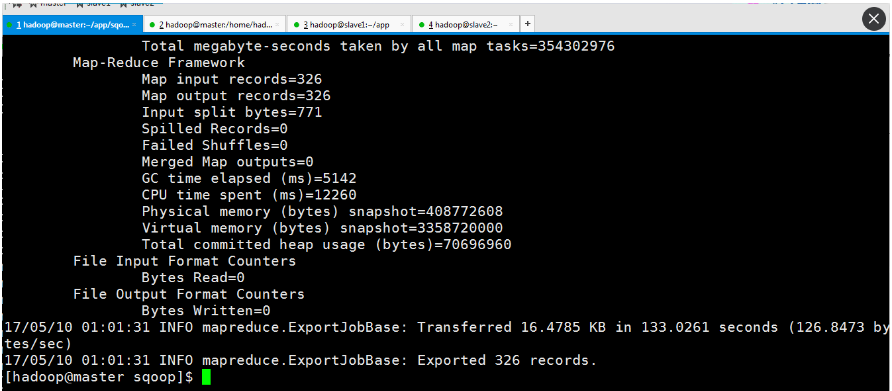Close the hadoop@slave1 session tab
The width and height of the screenshot is (892, 391).
pos(402,24)
